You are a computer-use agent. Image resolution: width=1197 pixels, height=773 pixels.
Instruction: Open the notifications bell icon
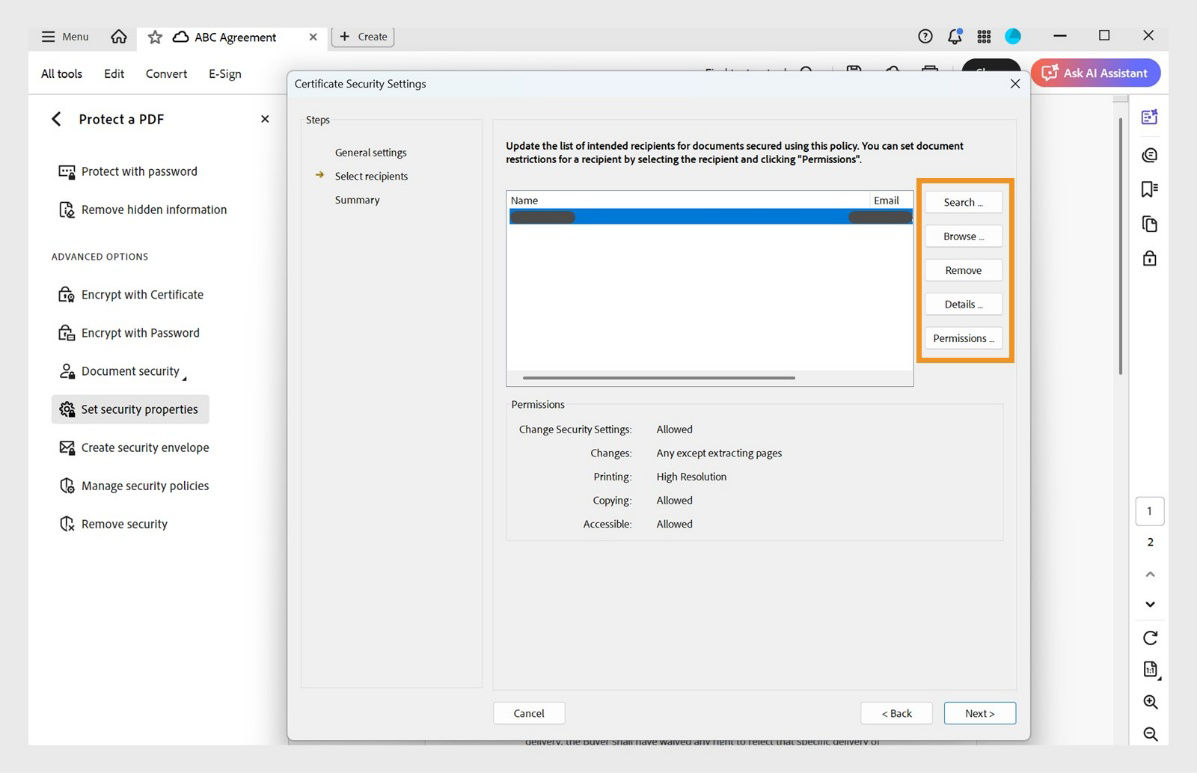tap(954, 36)
